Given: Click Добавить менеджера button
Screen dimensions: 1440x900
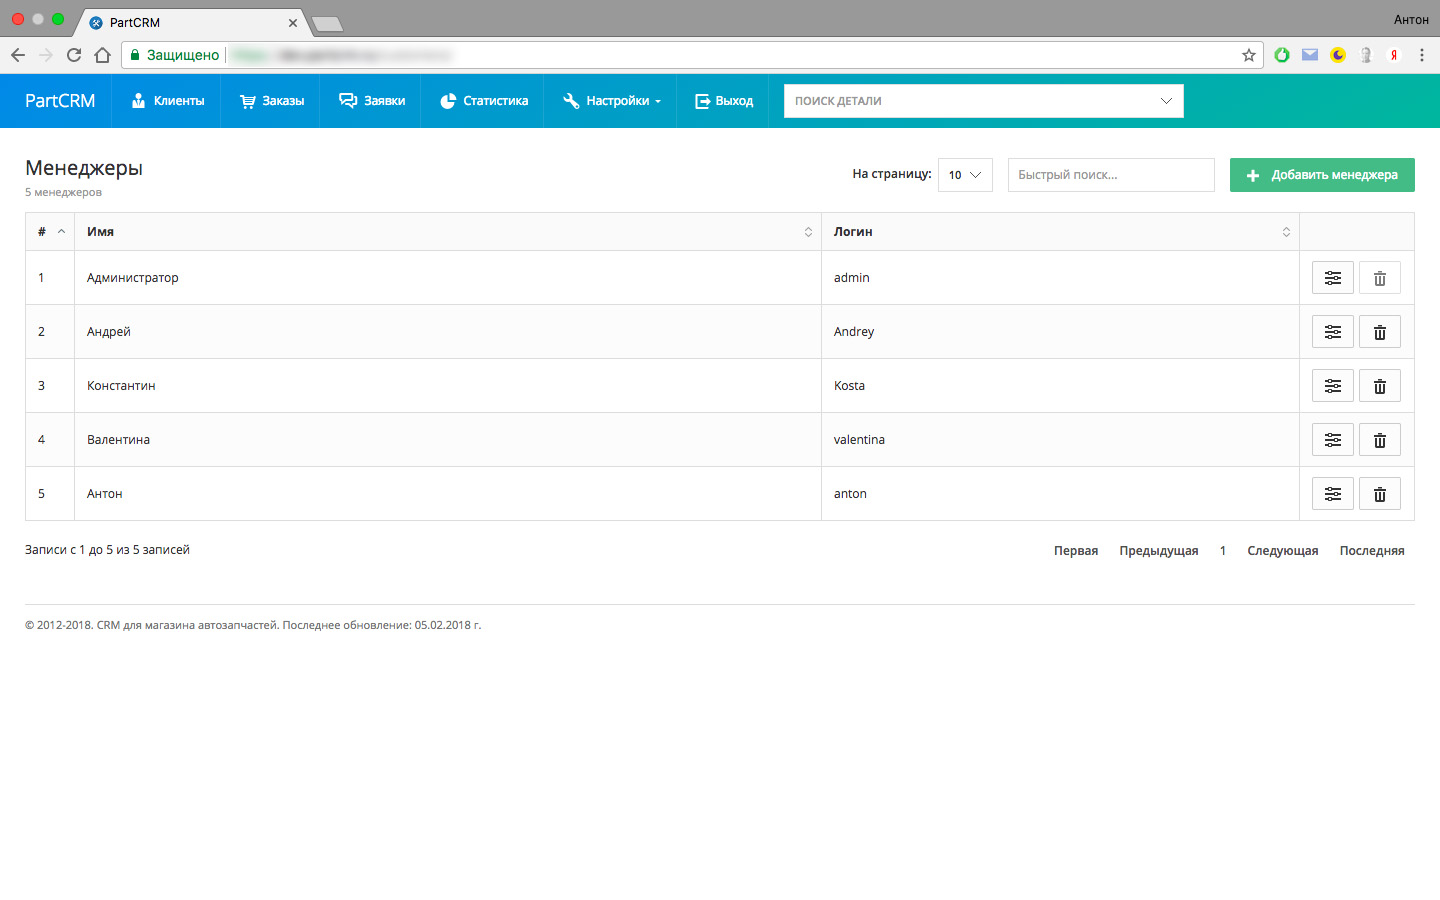Looking at the screenshot, I should pos(1321,175).
